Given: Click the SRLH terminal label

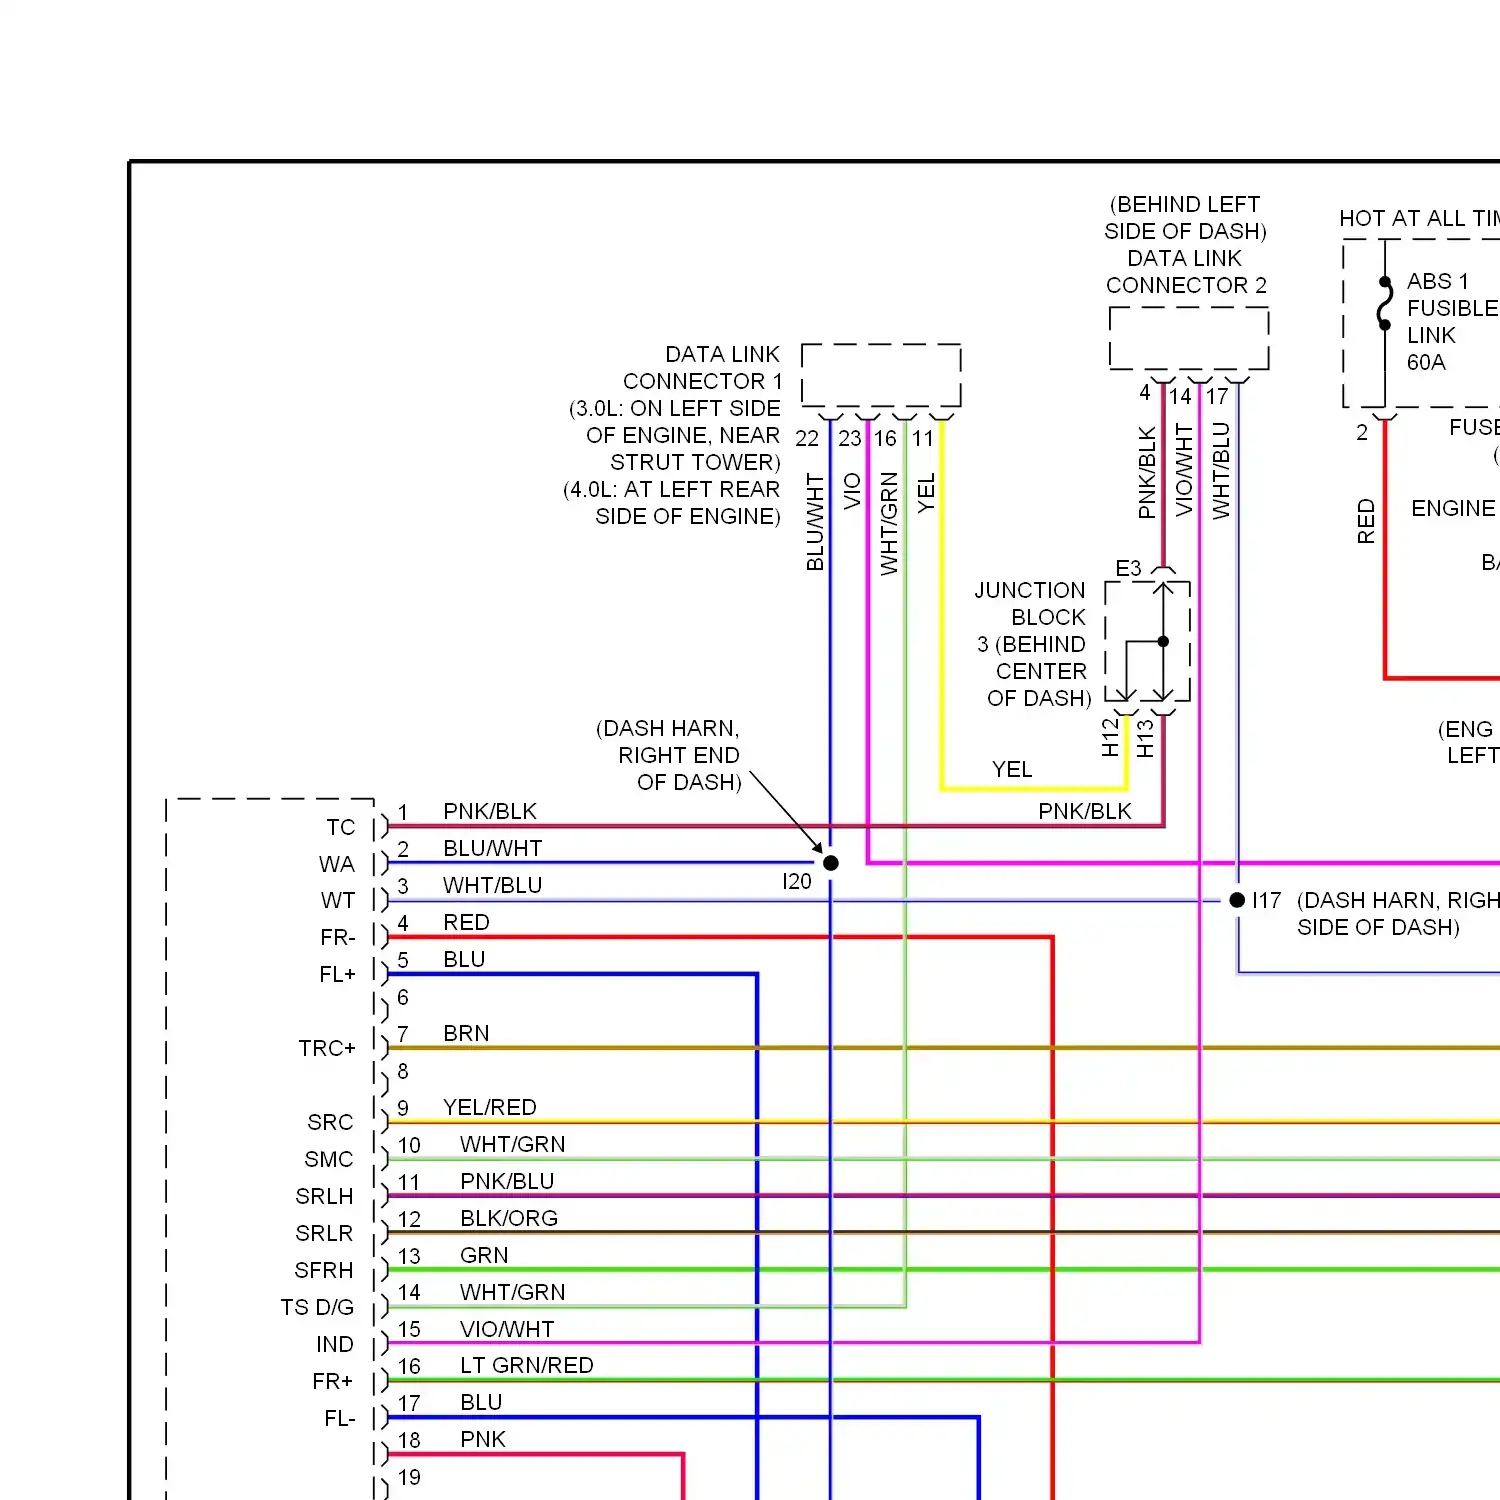Looking at the screenshot, I should (324, 1196).
